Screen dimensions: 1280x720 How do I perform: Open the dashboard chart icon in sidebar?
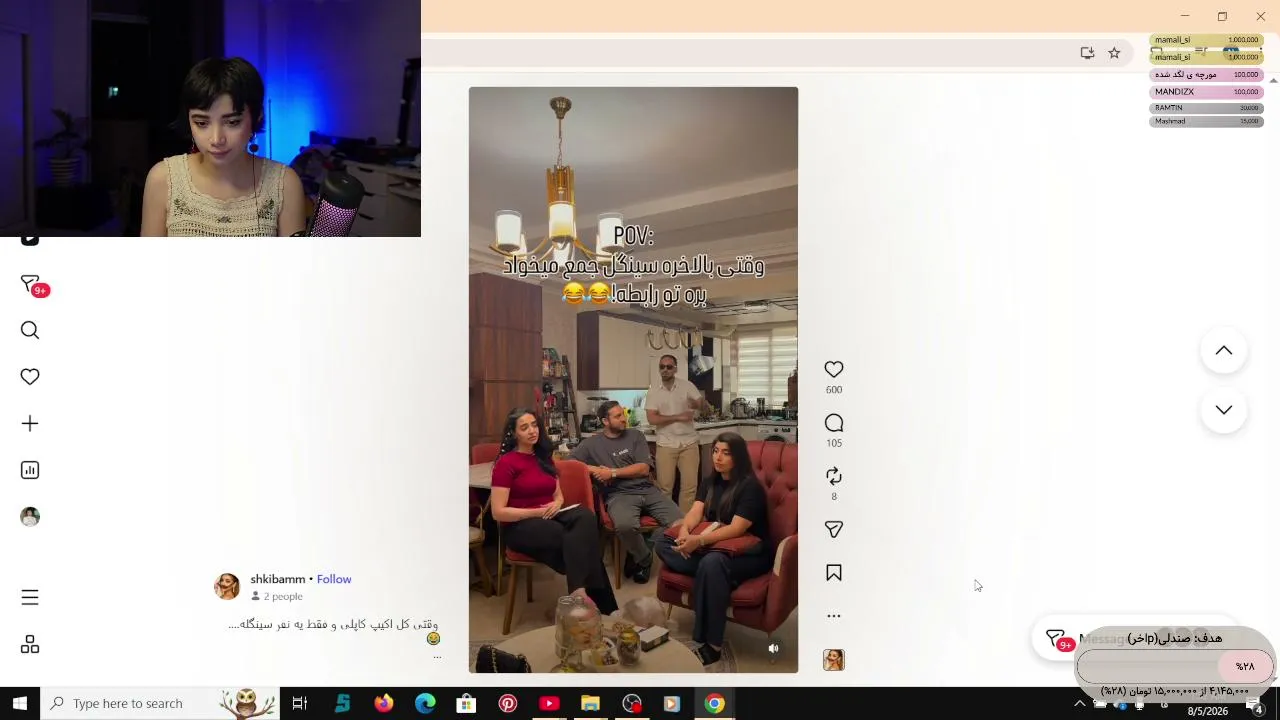tap(30, 470)
